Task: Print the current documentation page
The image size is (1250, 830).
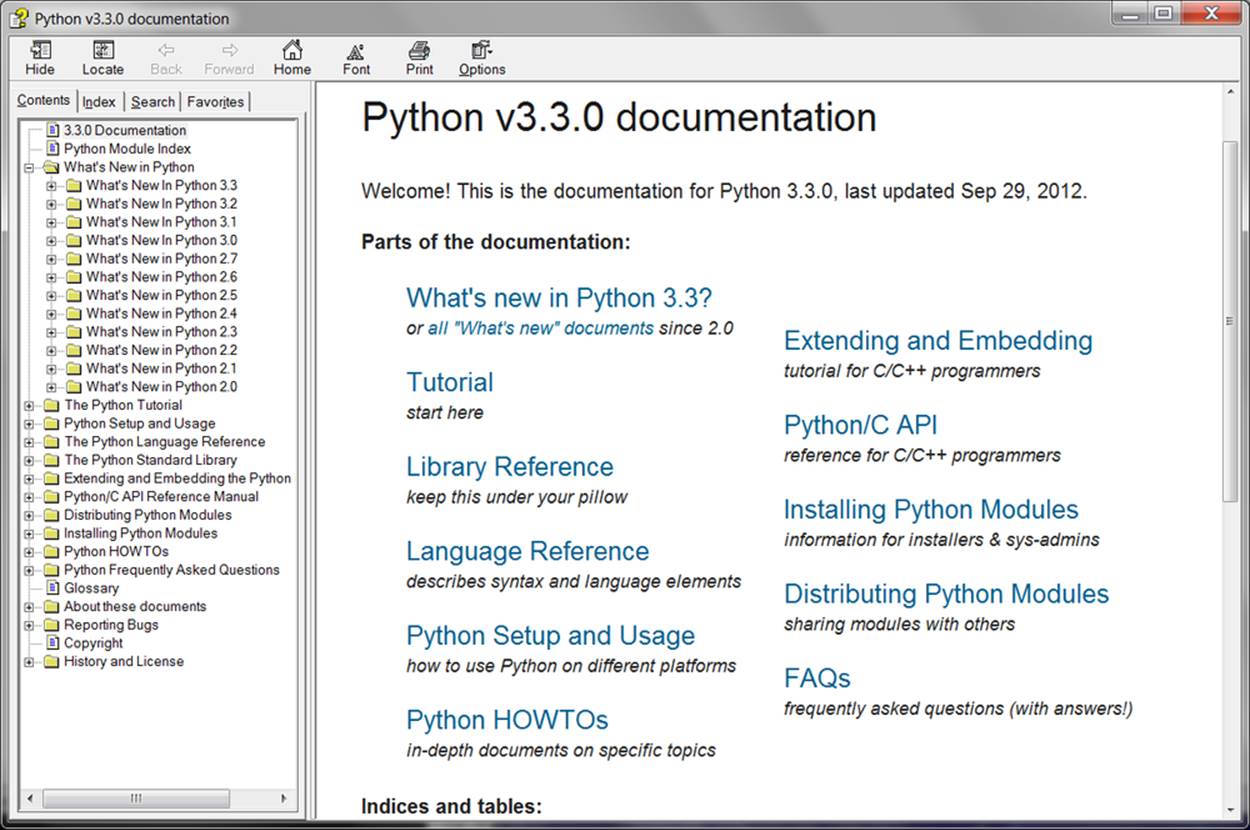Action: point(419,58)
